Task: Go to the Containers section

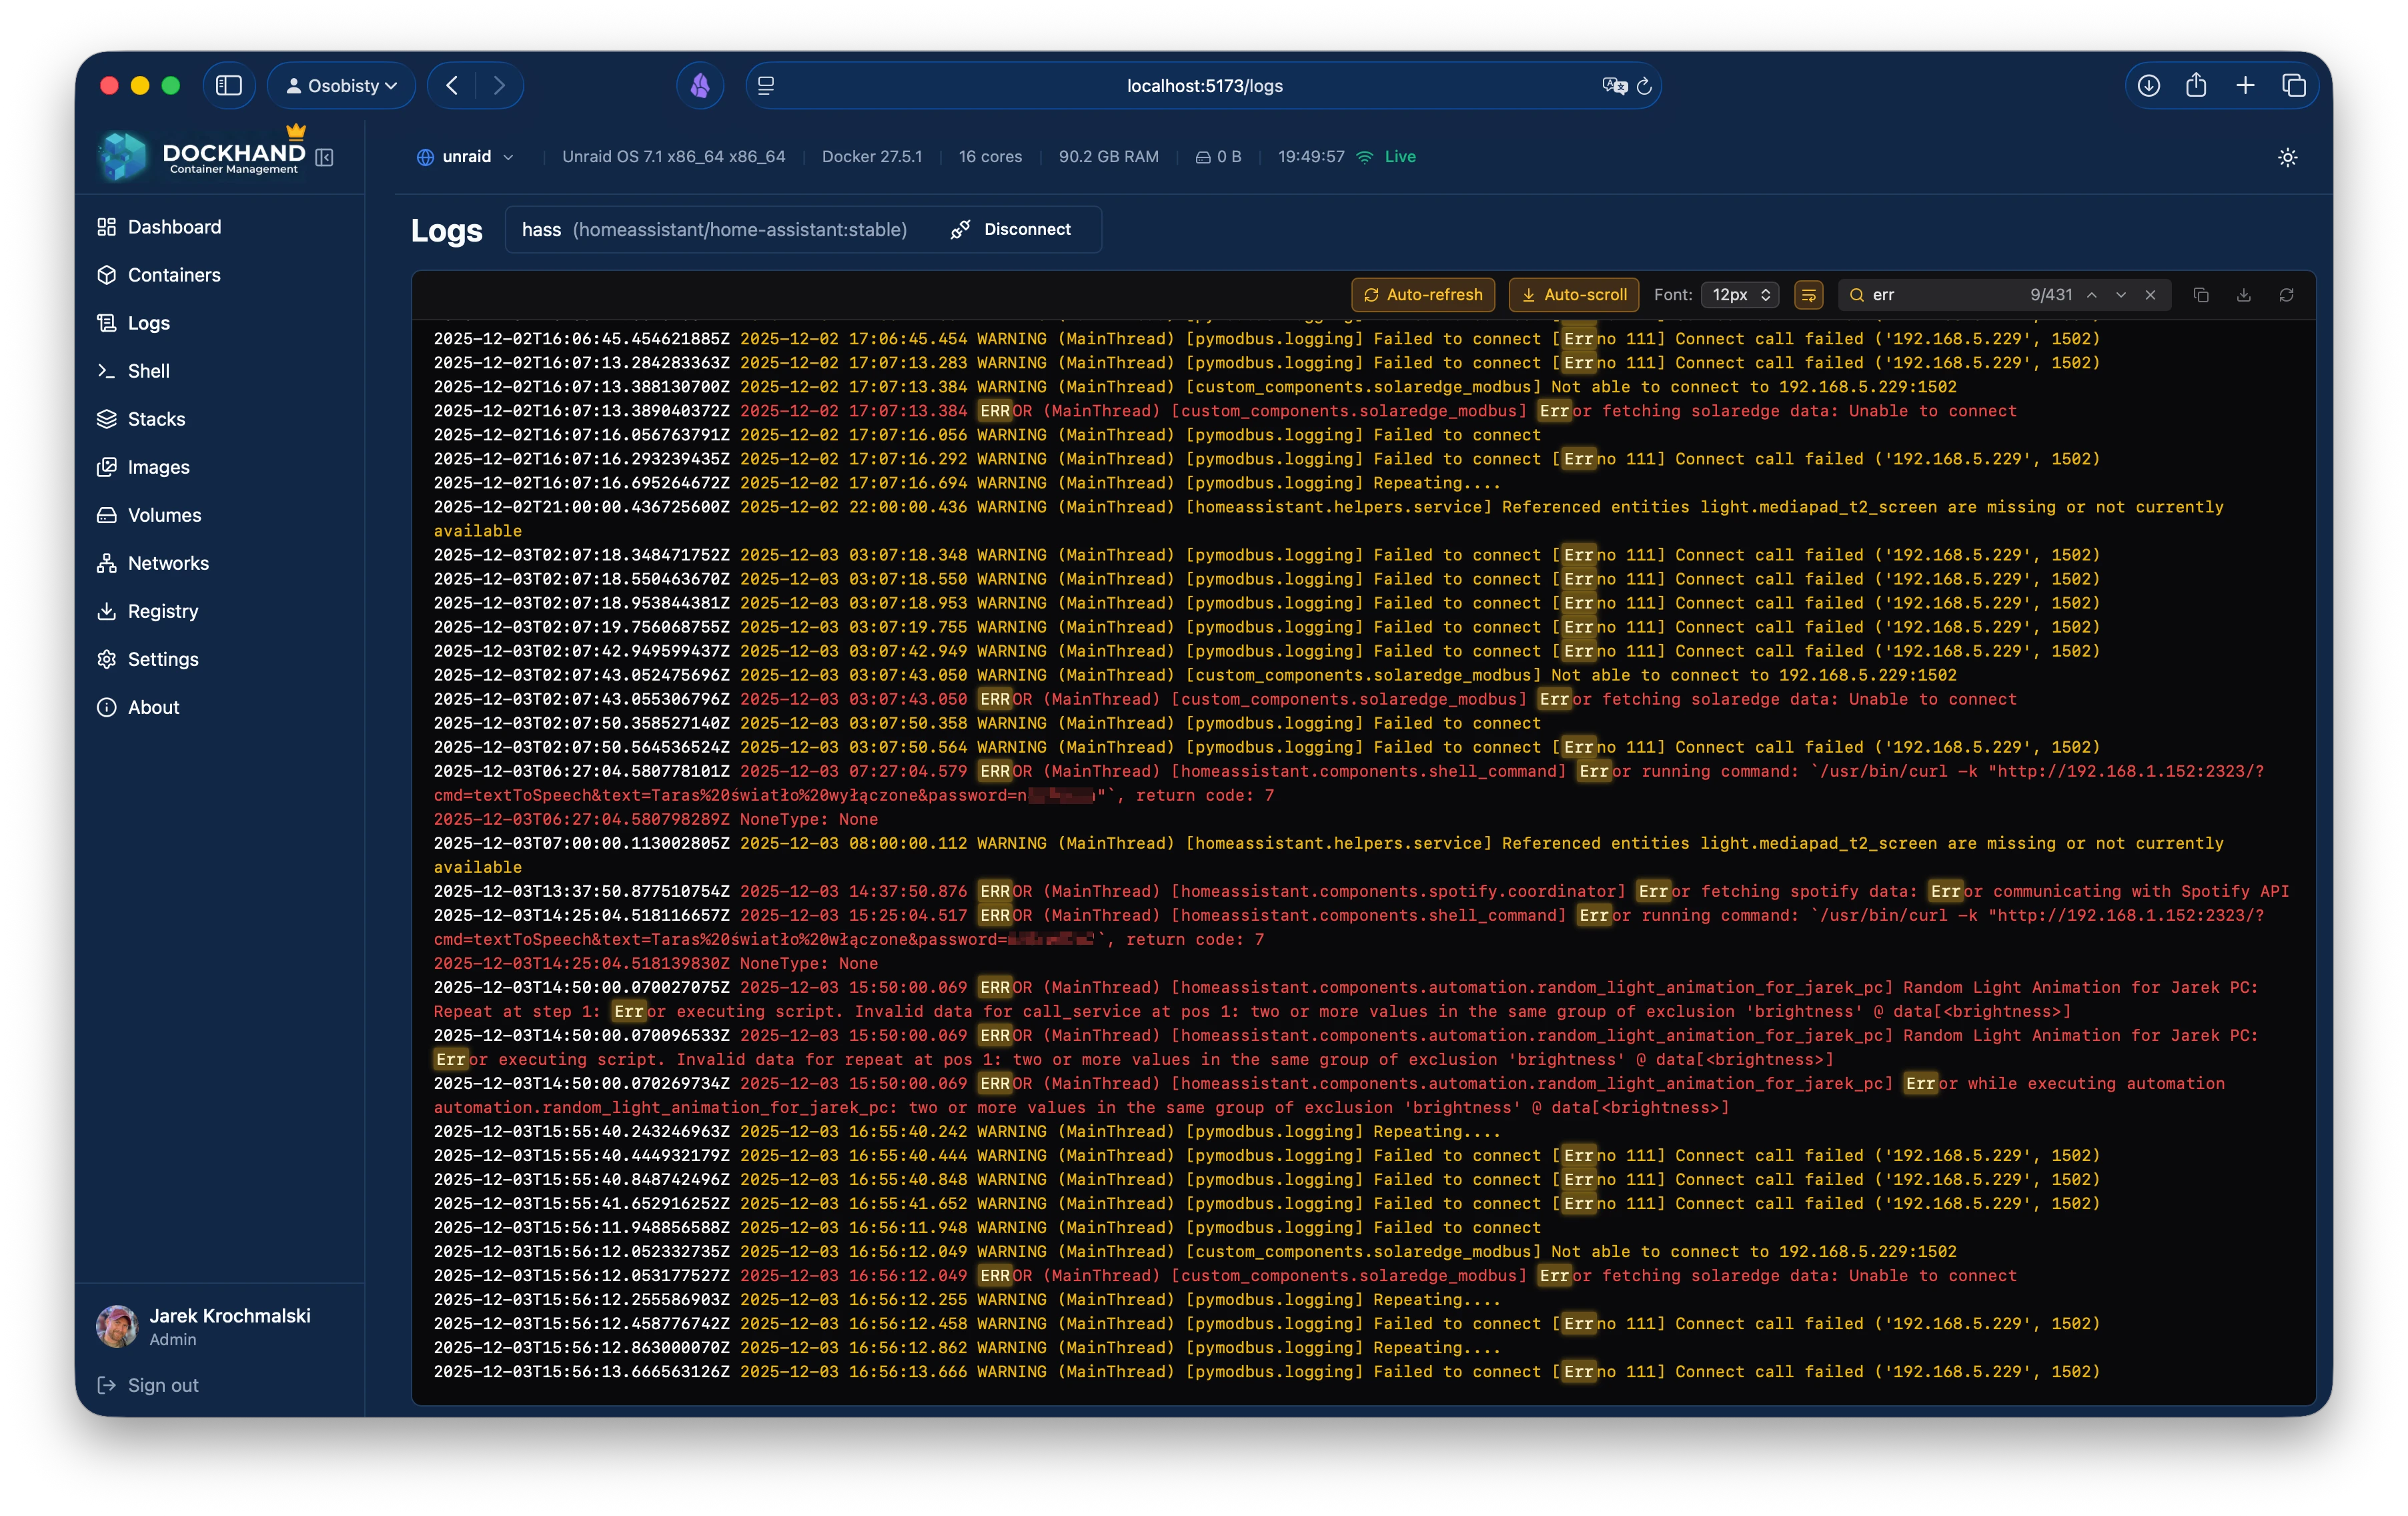Action: [x=174, y=275]
